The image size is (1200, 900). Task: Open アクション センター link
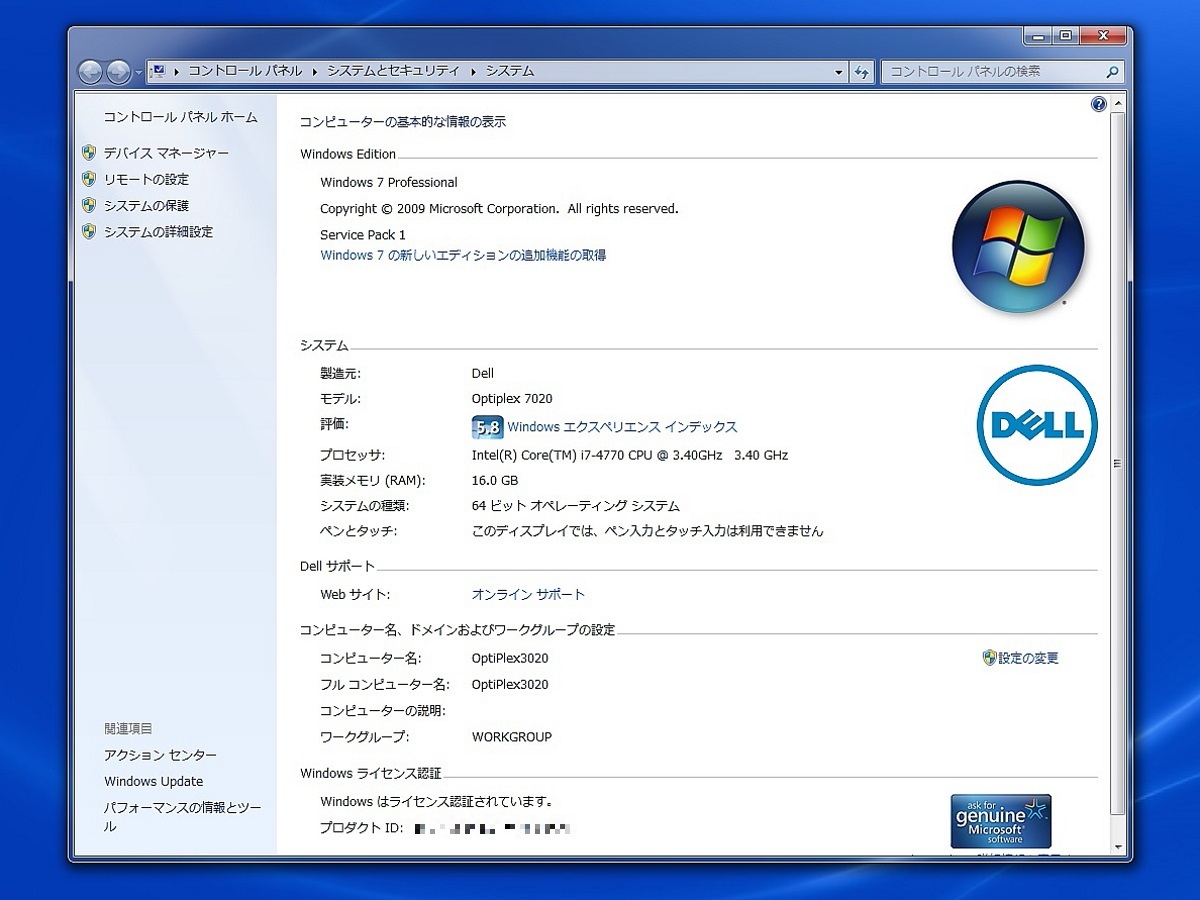click(x=160, y=755)
